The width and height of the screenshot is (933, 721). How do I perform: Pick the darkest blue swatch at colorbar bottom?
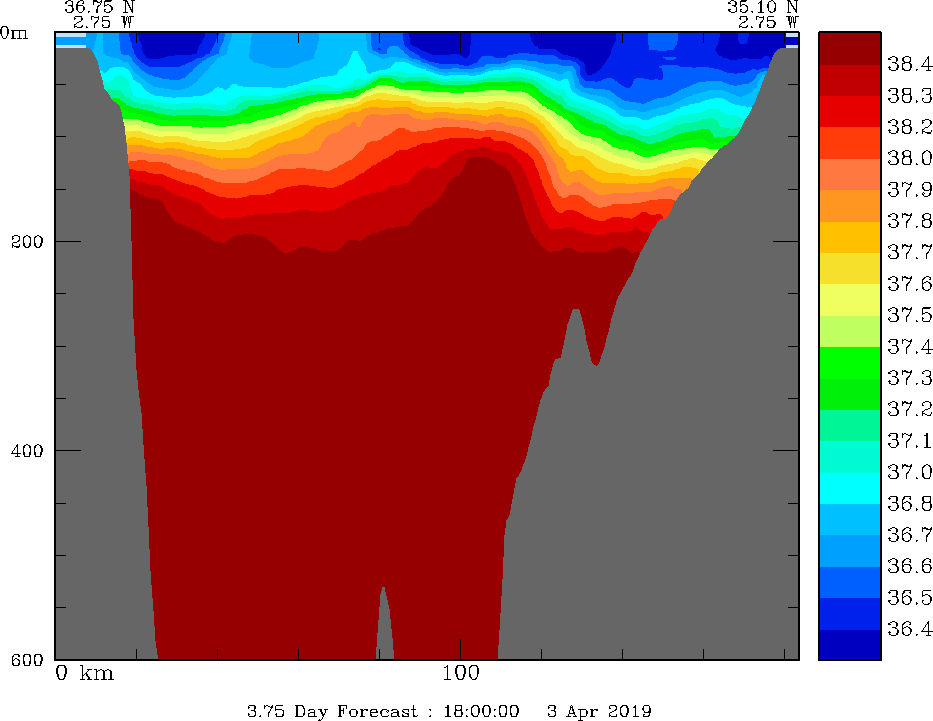(849, 645)
